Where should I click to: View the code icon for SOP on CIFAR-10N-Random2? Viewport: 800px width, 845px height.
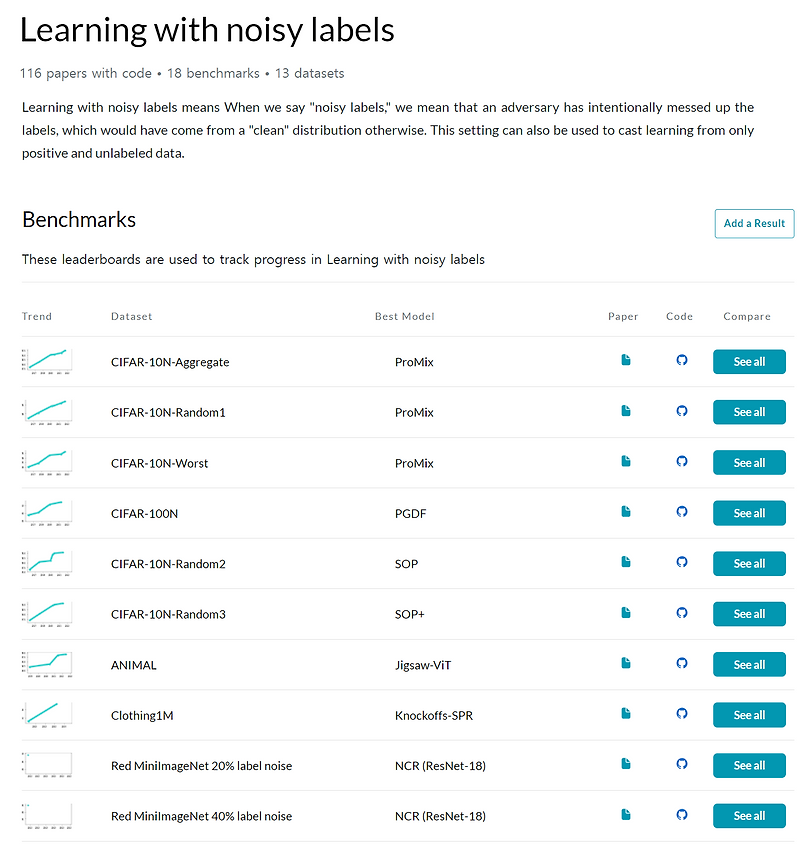tap(681, 563)
